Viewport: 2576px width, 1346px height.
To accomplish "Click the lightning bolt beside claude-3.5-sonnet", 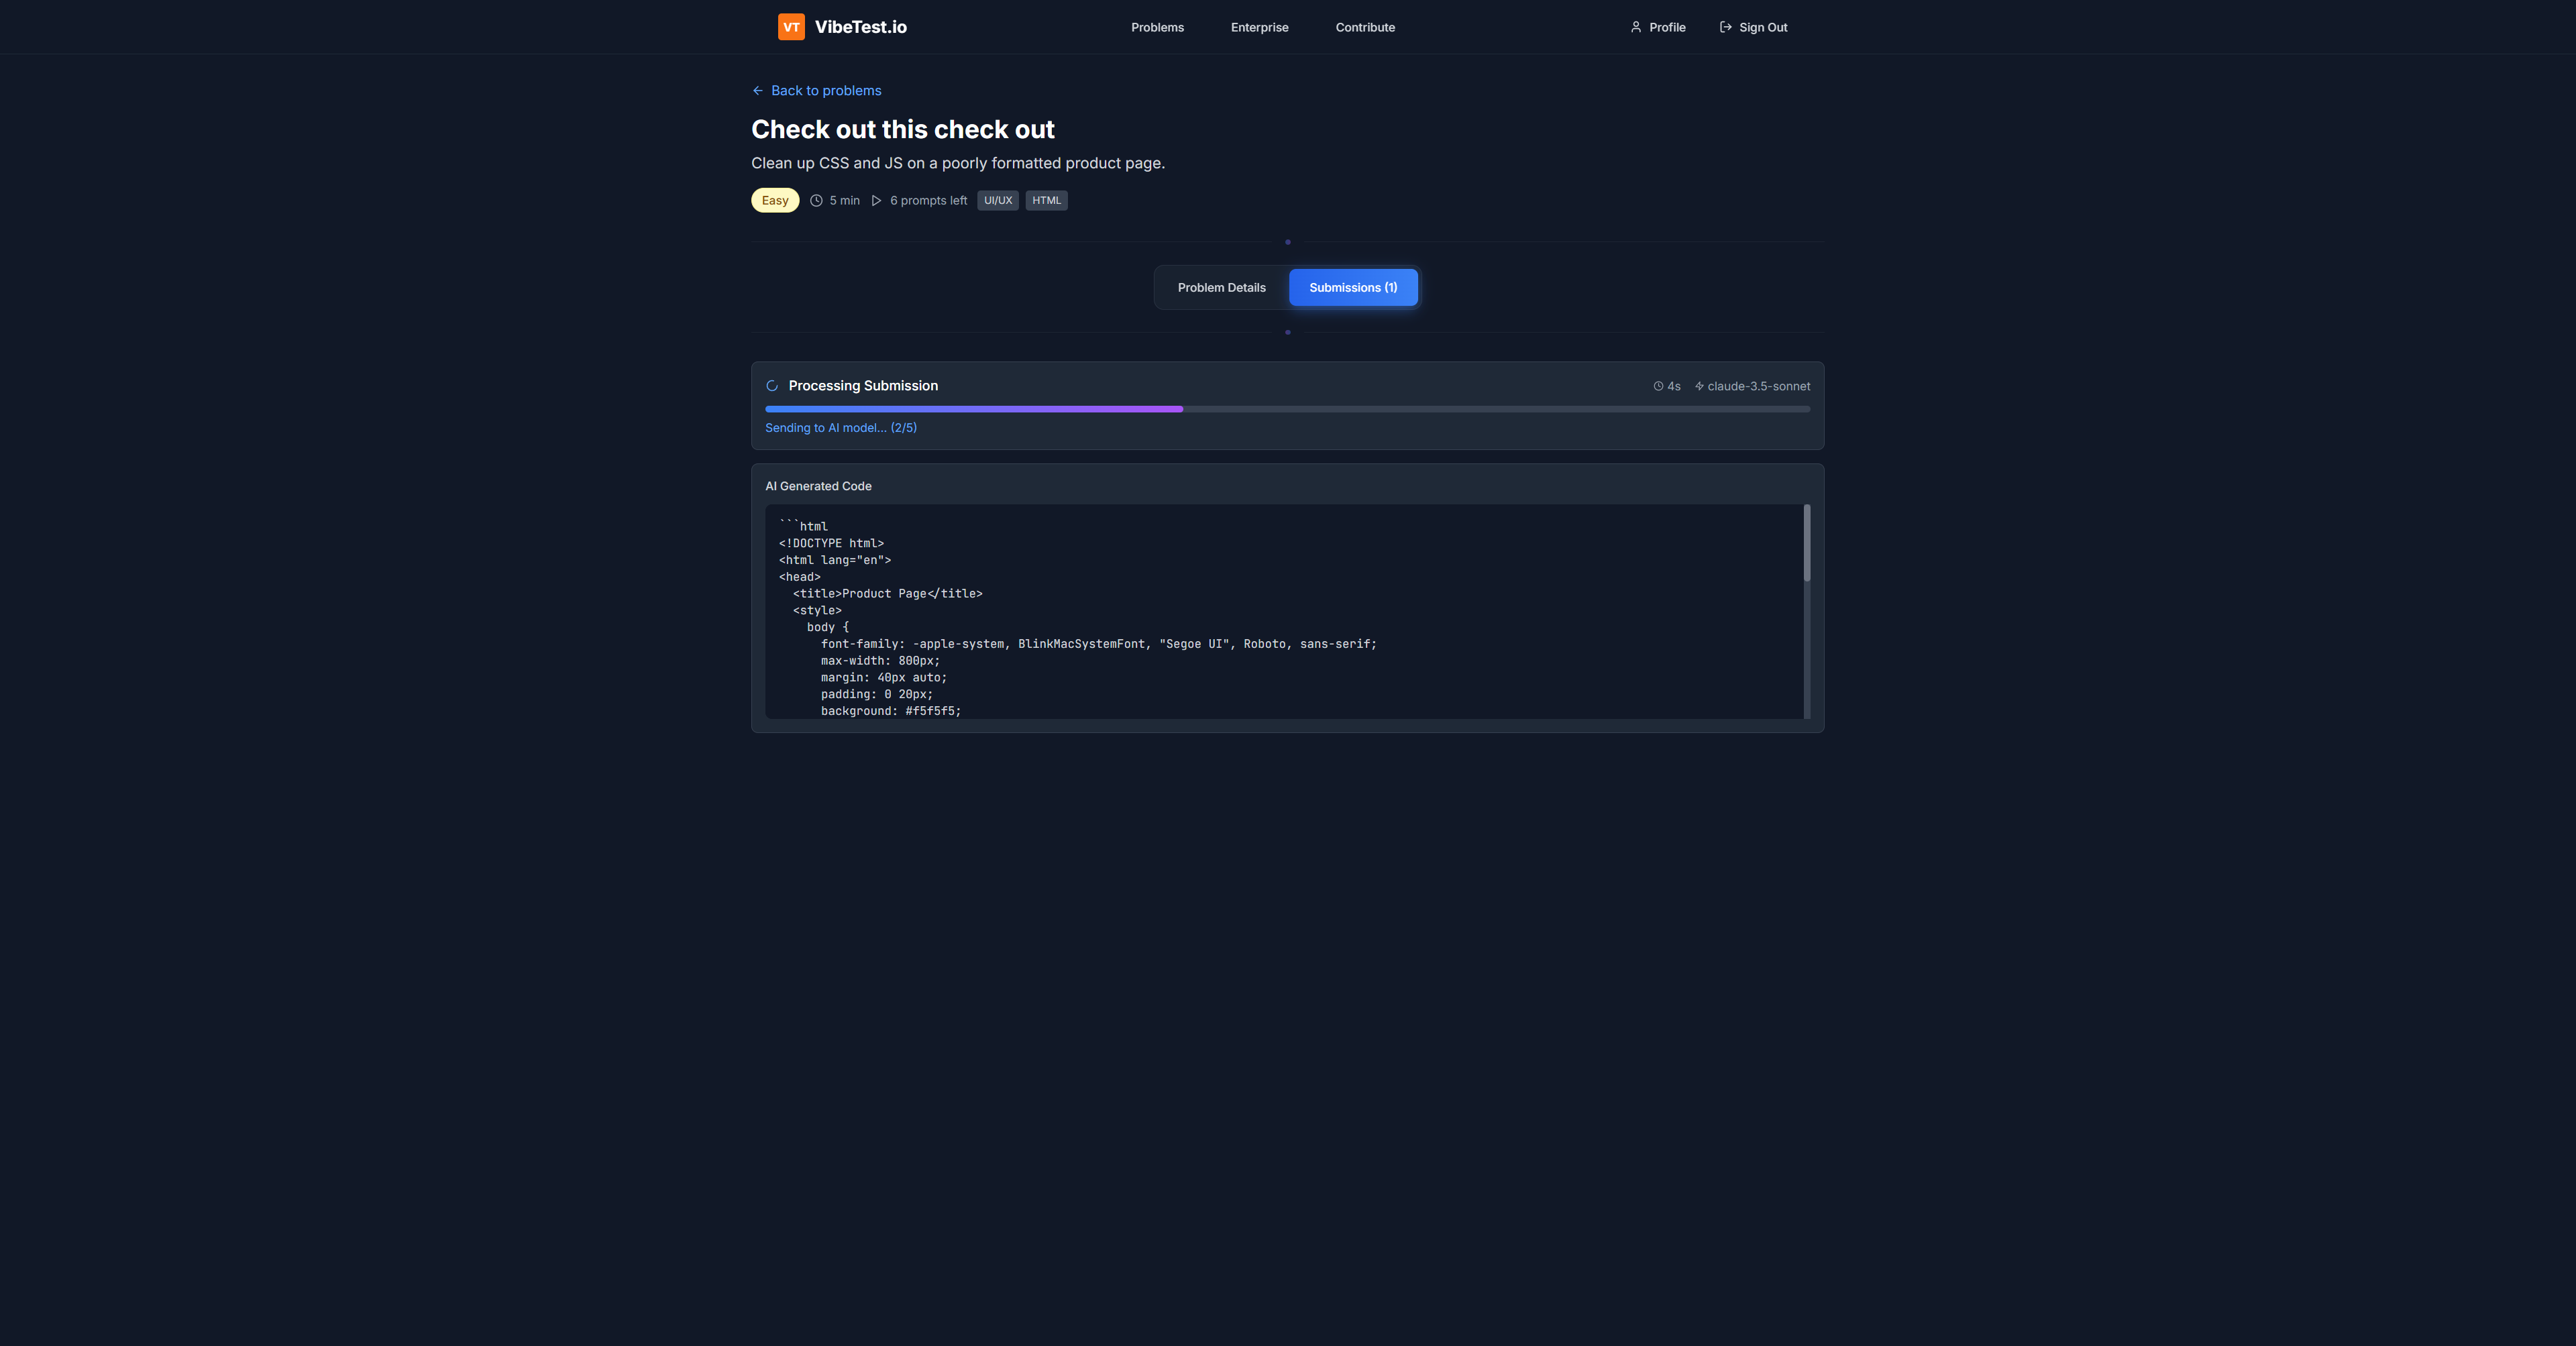I will (1699, 386).
